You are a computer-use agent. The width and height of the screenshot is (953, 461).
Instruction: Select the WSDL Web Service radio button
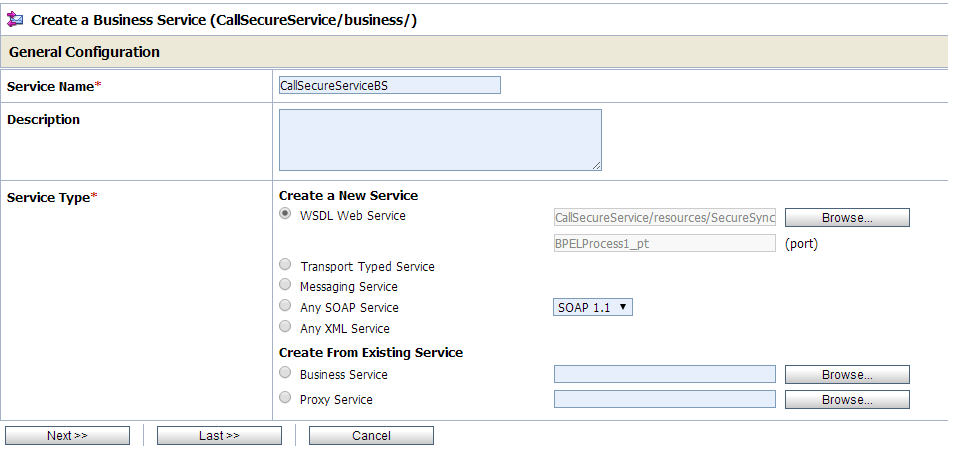pyautogui.click(x=285, y=213)
